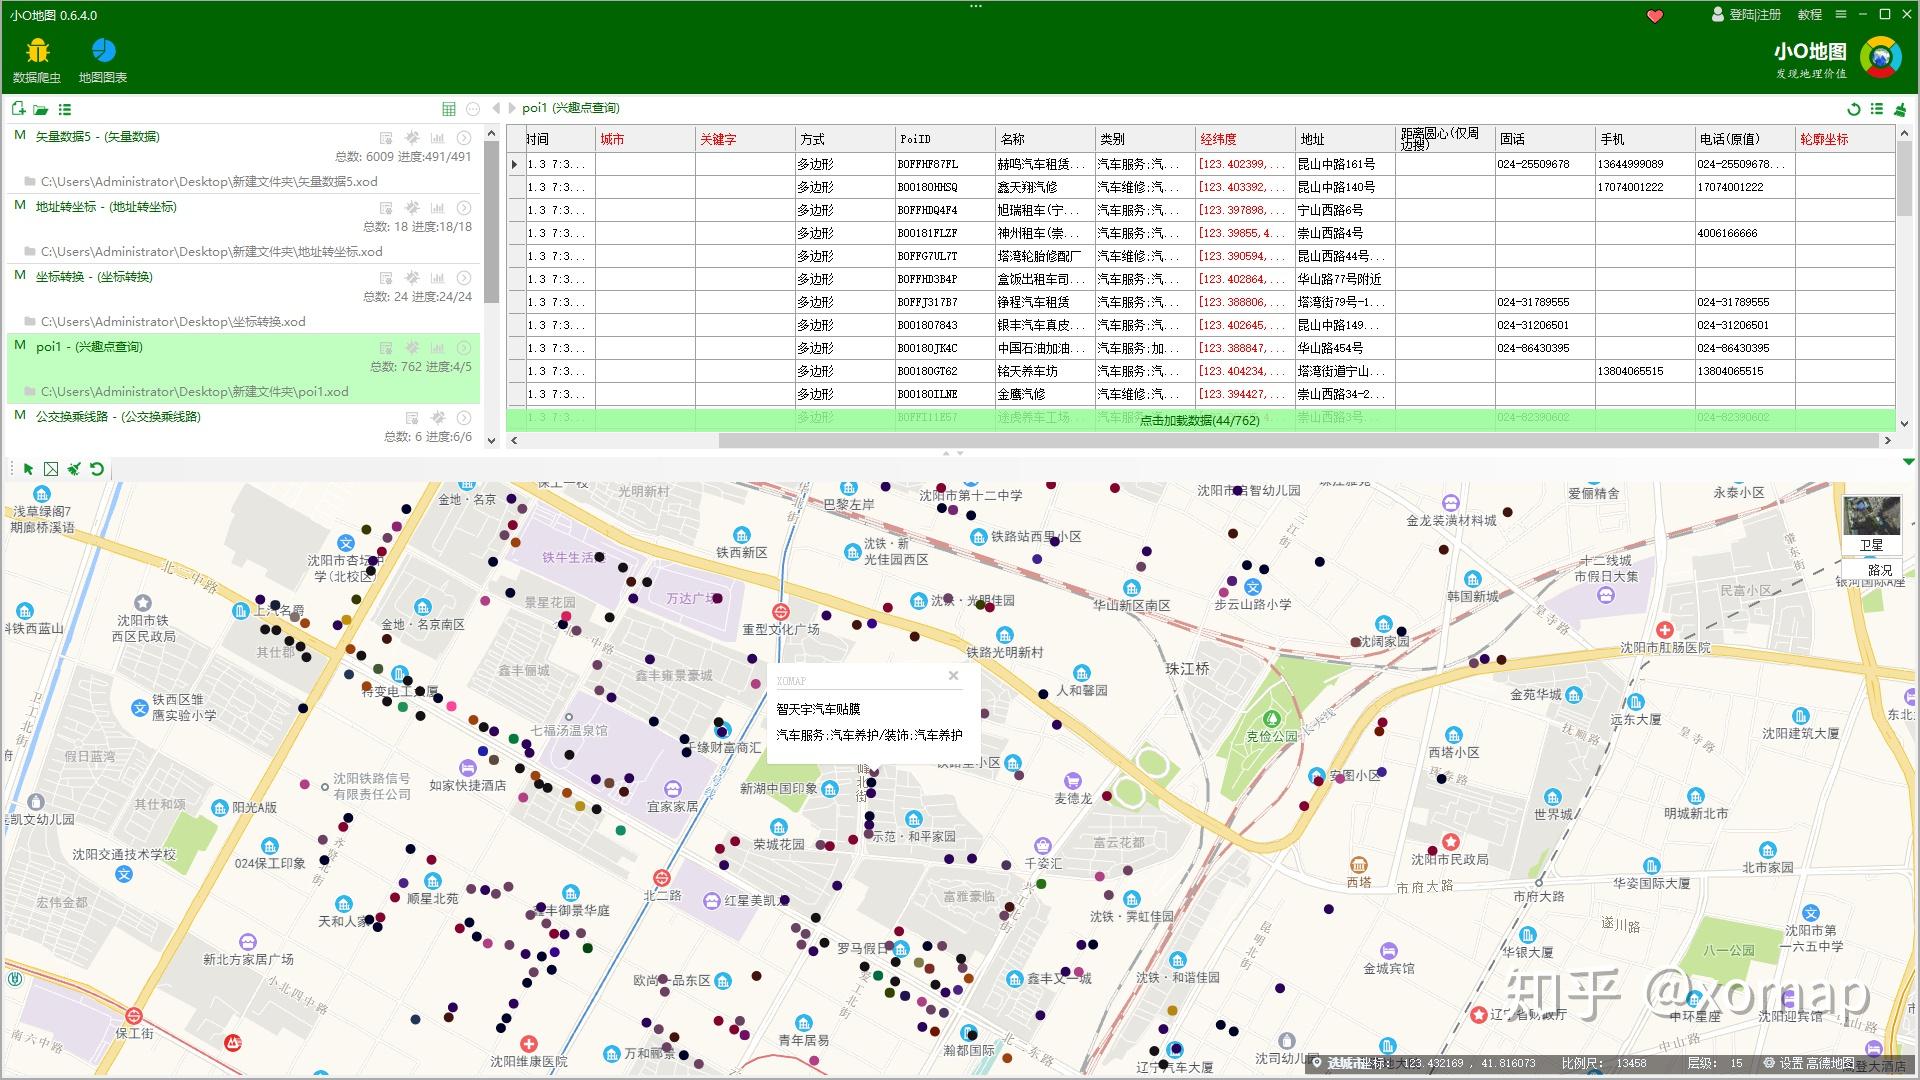Open the 教程 tutorial menu
This screenshot has height=1080, width=1920.
click(1810, 14)
